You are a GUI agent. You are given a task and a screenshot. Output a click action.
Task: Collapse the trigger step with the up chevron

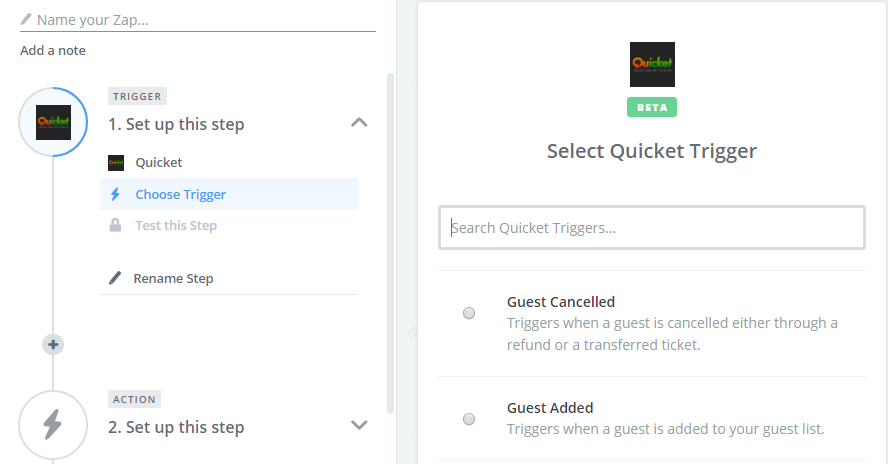(359, 122)
